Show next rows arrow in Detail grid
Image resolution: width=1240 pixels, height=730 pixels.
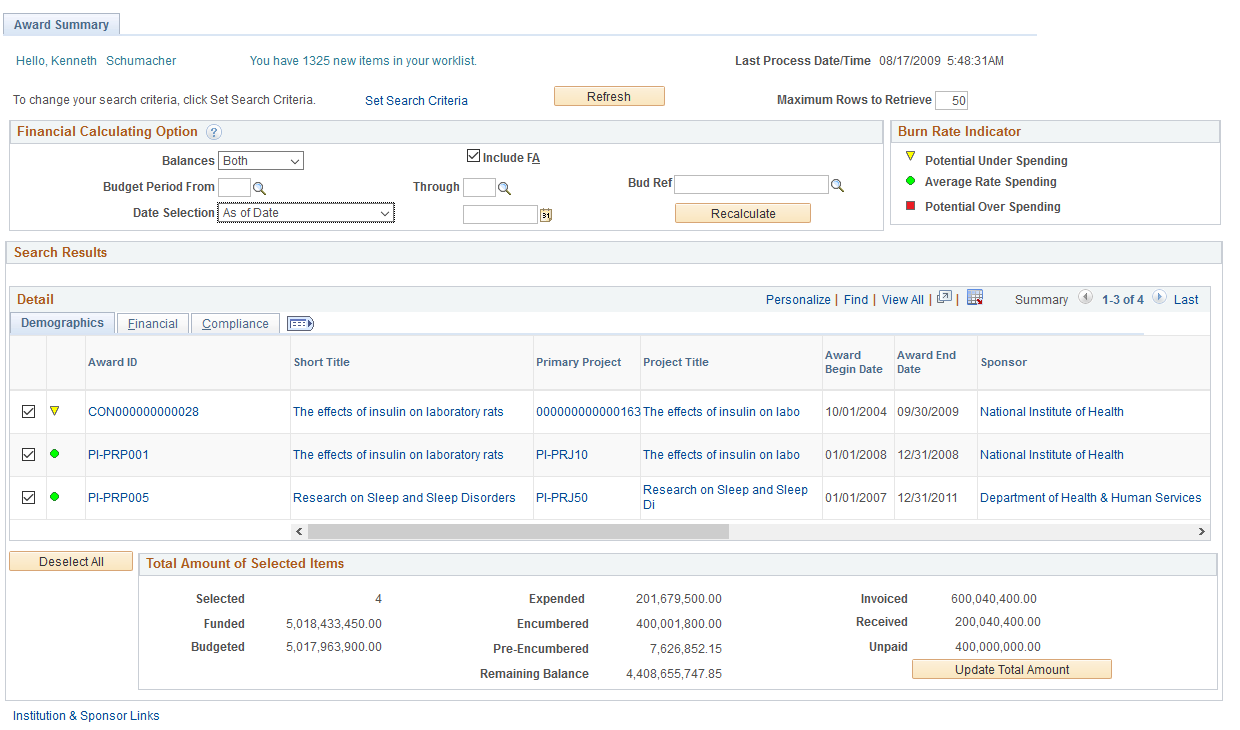pyautogui.click(x=1159, y=298)
